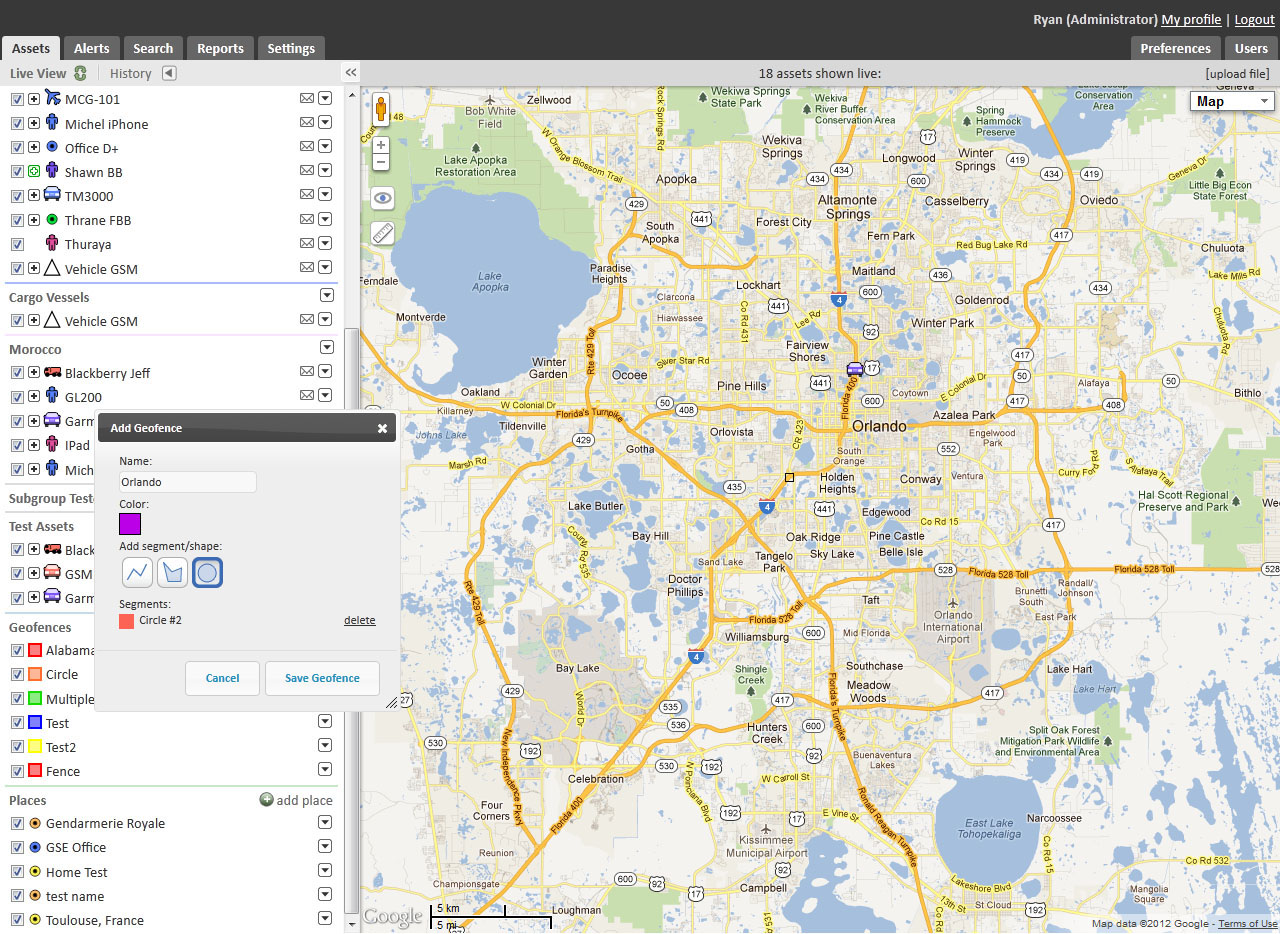Screen dimensions: 1280x934
Task: Select the polyline segment shape tool
Action: click(x=137, y=572)
